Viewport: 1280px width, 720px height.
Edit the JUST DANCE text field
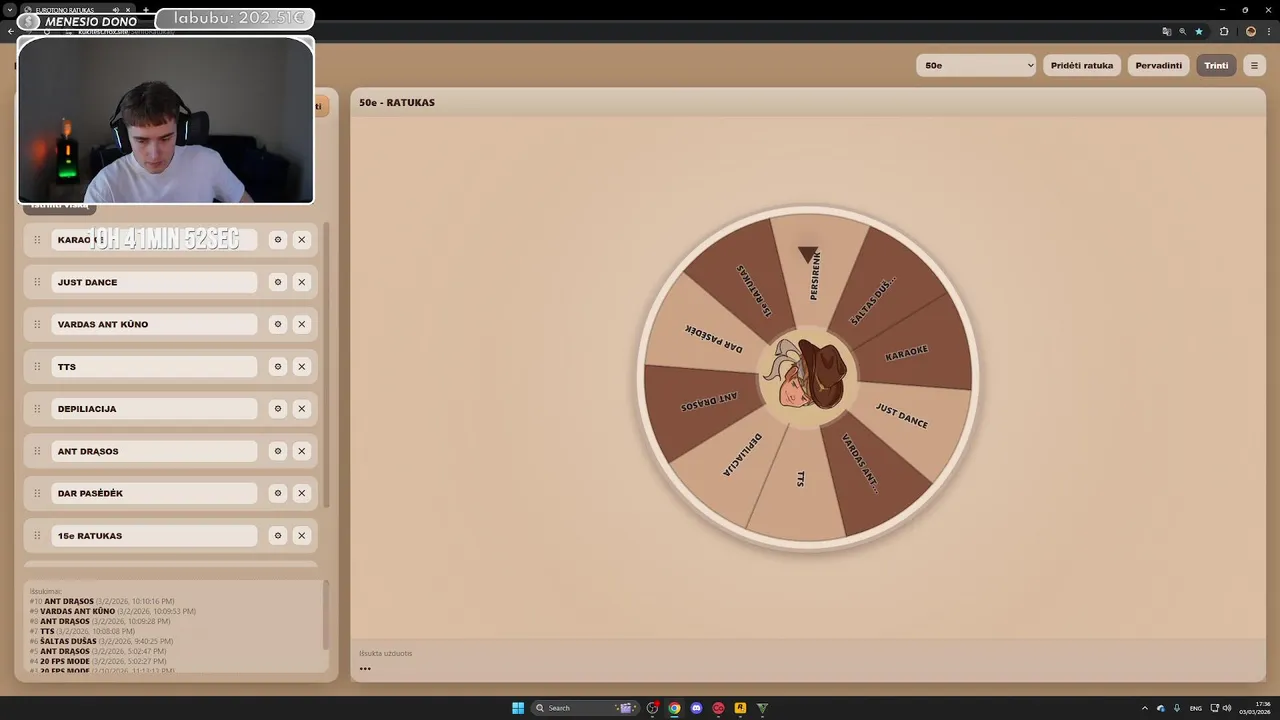[154, 282]
